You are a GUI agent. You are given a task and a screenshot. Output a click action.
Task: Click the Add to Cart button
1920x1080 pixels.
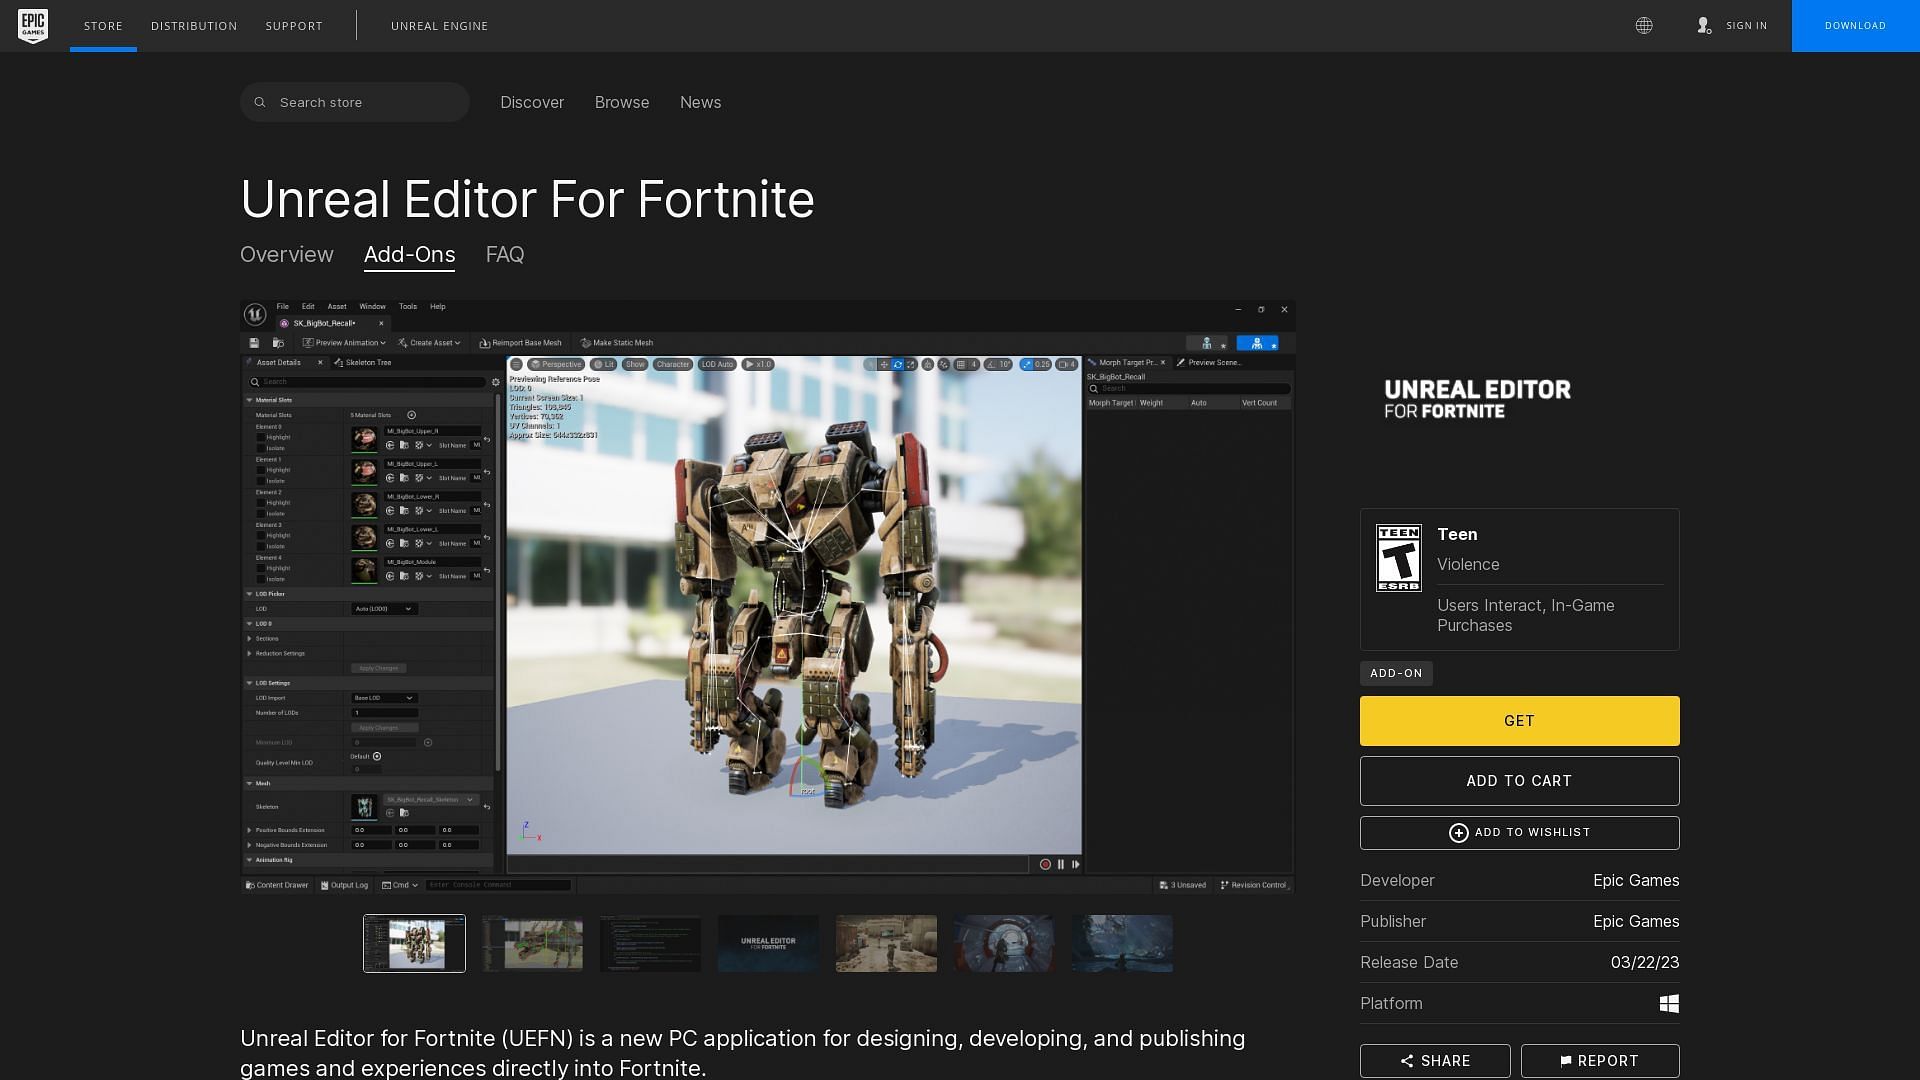pyautogui.click(x=1520, y=781)
